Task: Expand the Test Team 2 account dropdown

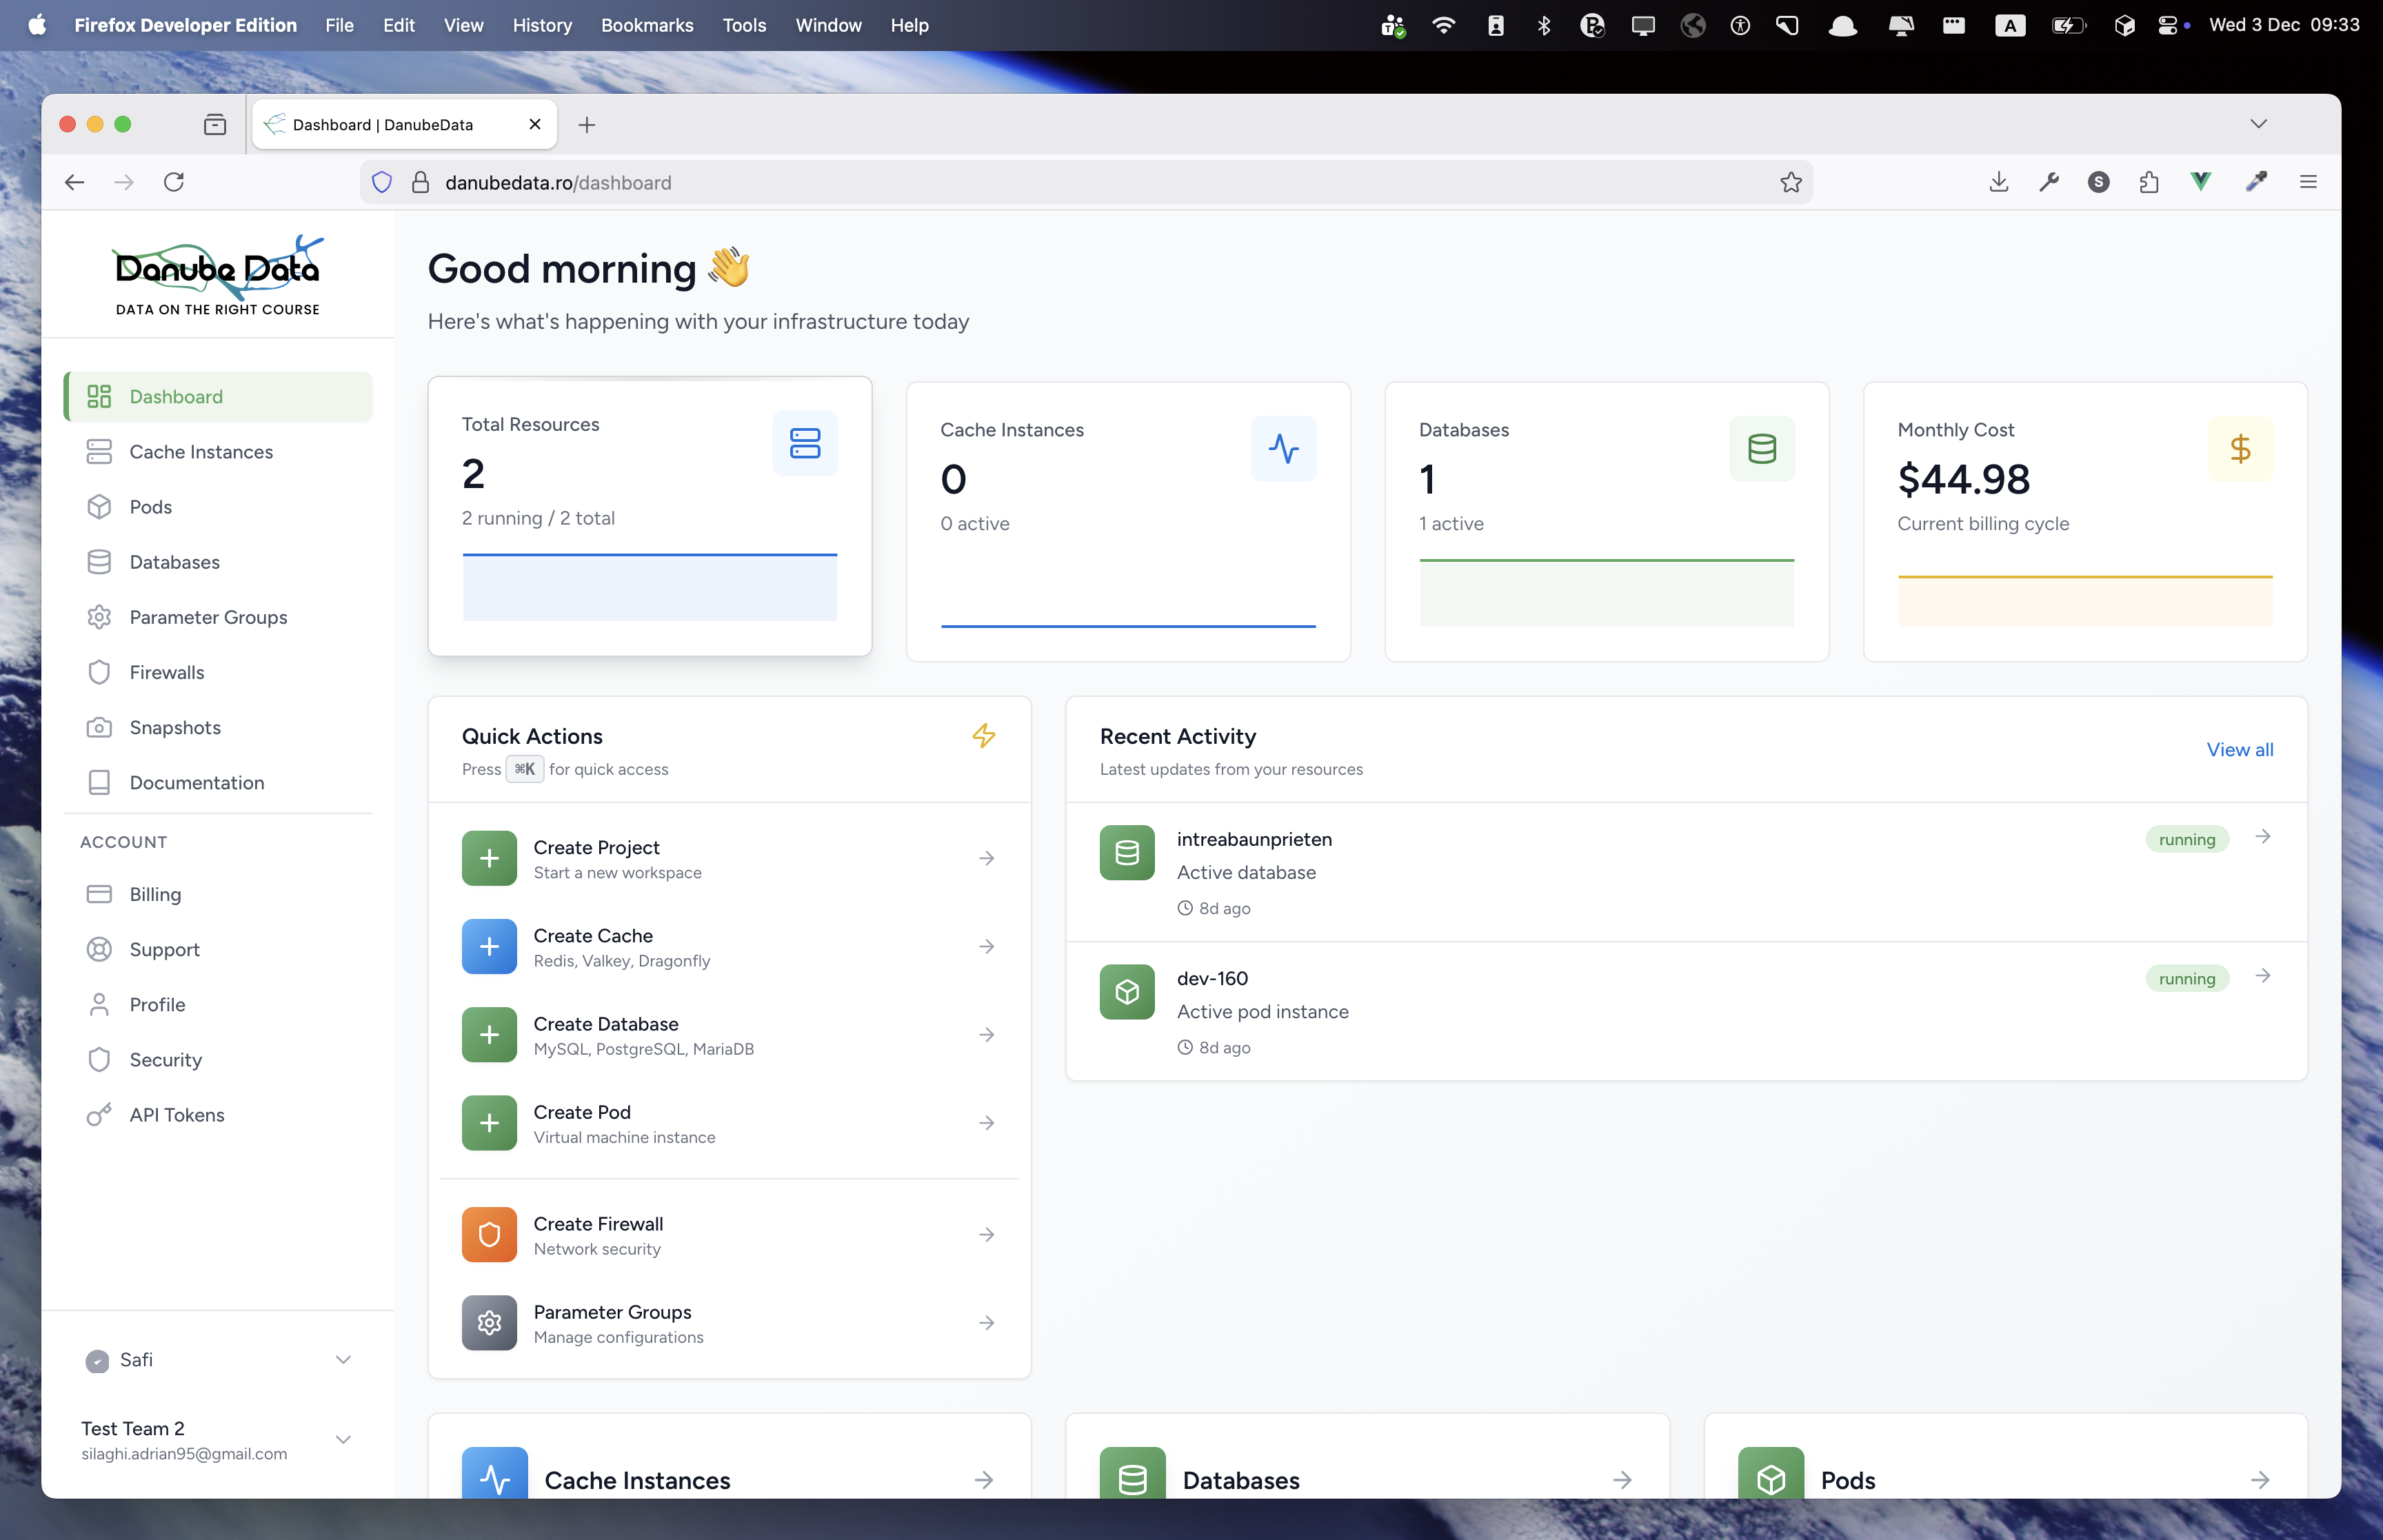Action: [x=343, y=1439]
